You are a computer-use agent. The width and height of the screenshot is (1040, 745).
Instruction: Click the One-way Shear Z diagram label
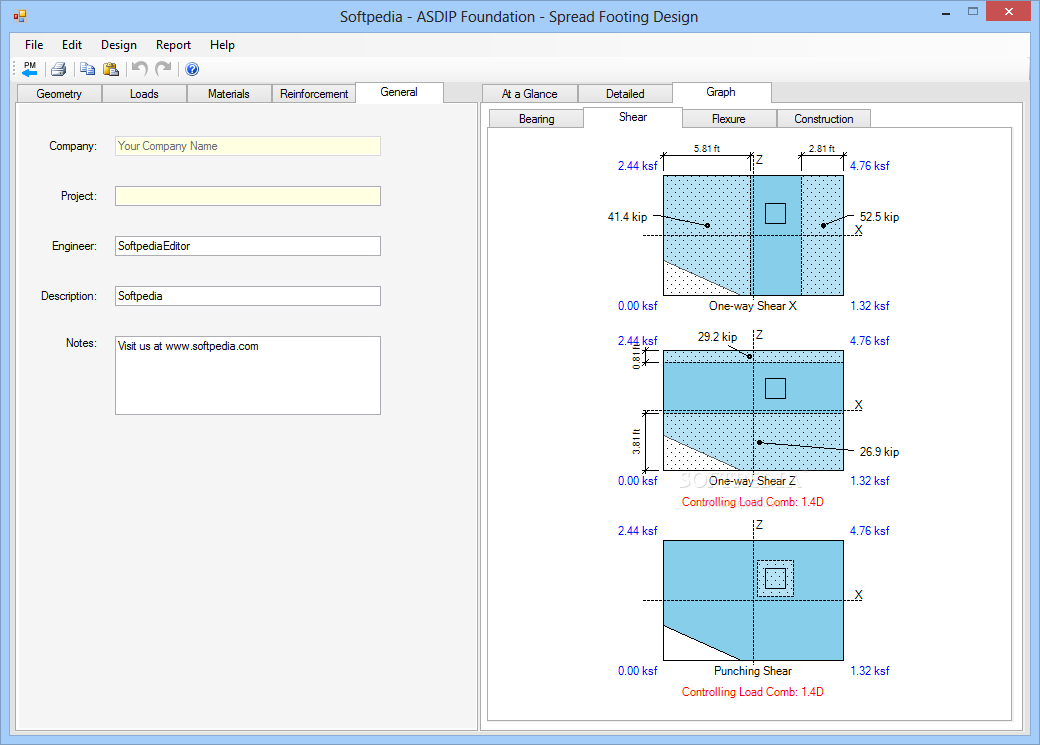click(752, 481)
